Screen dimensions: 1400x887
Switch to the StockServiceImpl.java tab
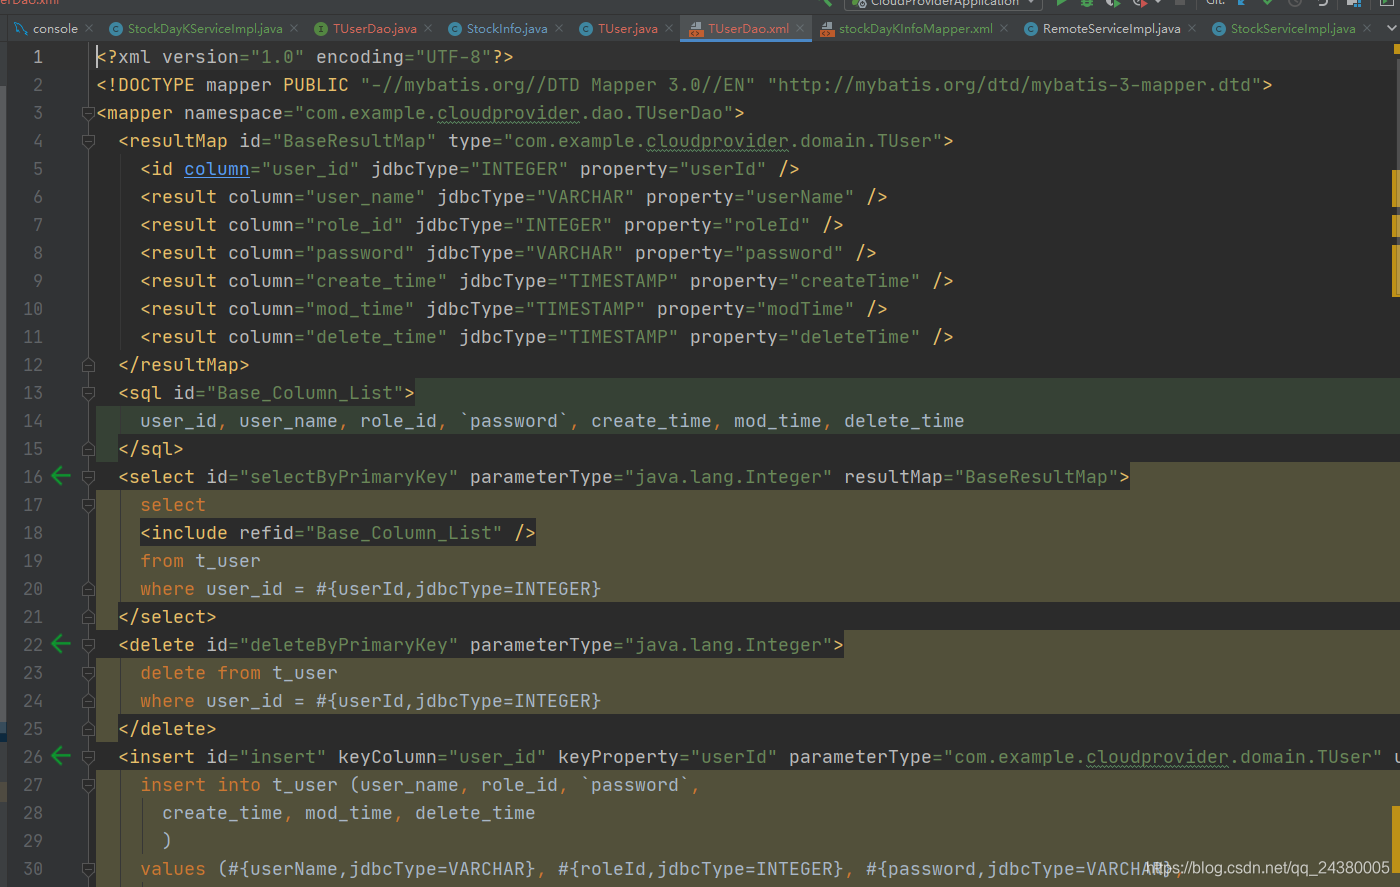pyautogui.click(x=1293, y=29)
